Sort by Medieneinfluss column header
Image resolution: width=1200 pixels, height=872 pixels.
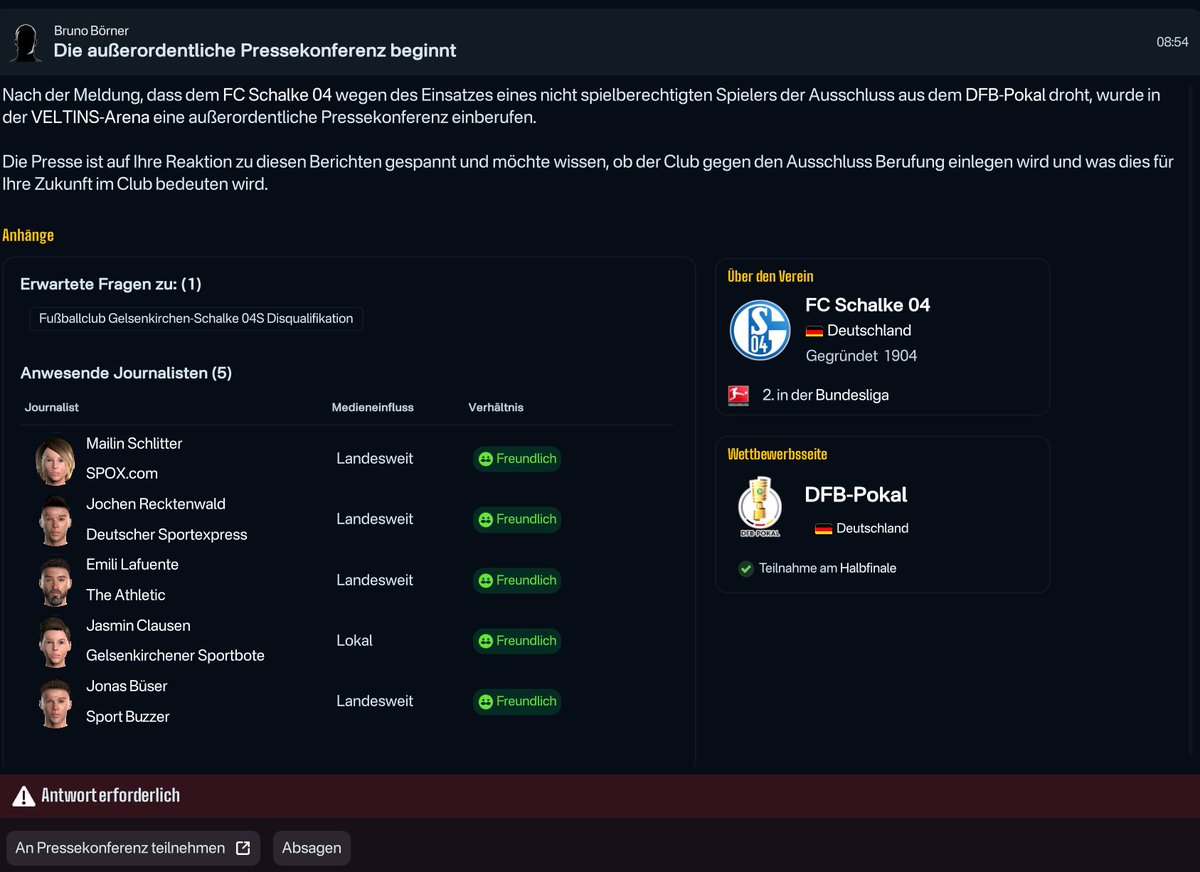pyautogui.click(x=373, y=408)
